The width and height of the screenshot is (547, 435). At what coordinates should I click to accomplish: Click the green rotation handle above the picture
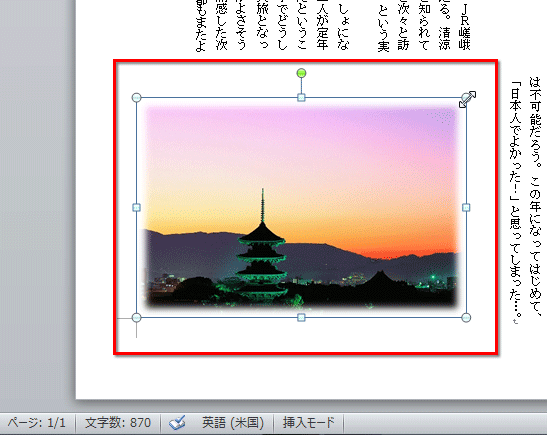point(301,73)
